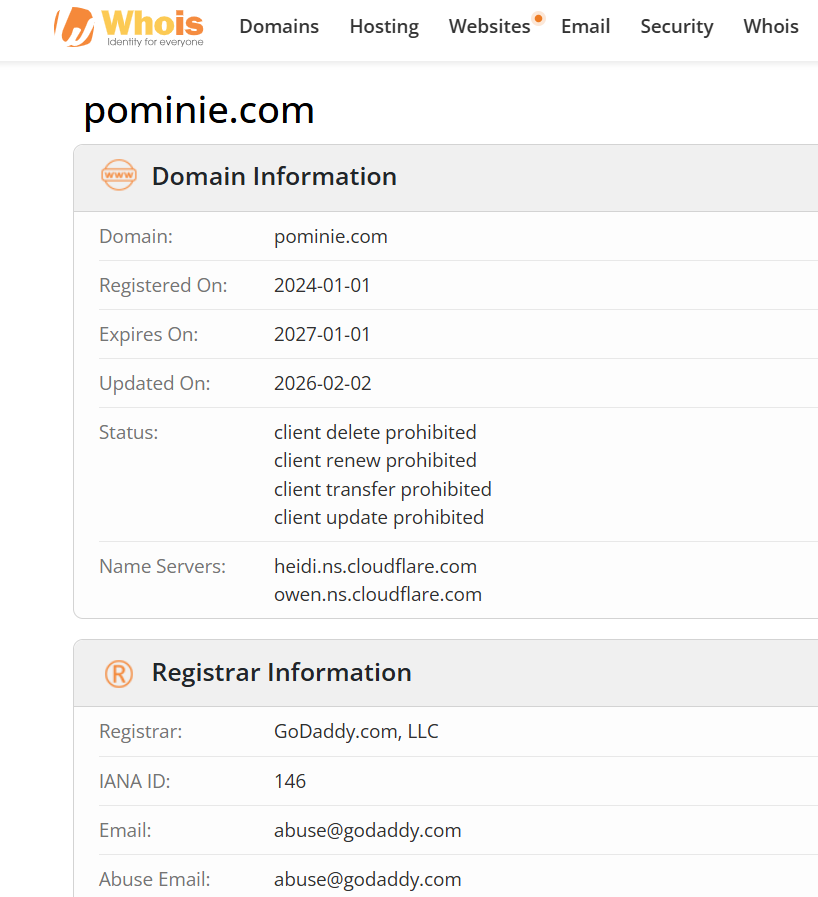Click the registrar R icon
Screen dimensions: 818x897
point(119,673)
